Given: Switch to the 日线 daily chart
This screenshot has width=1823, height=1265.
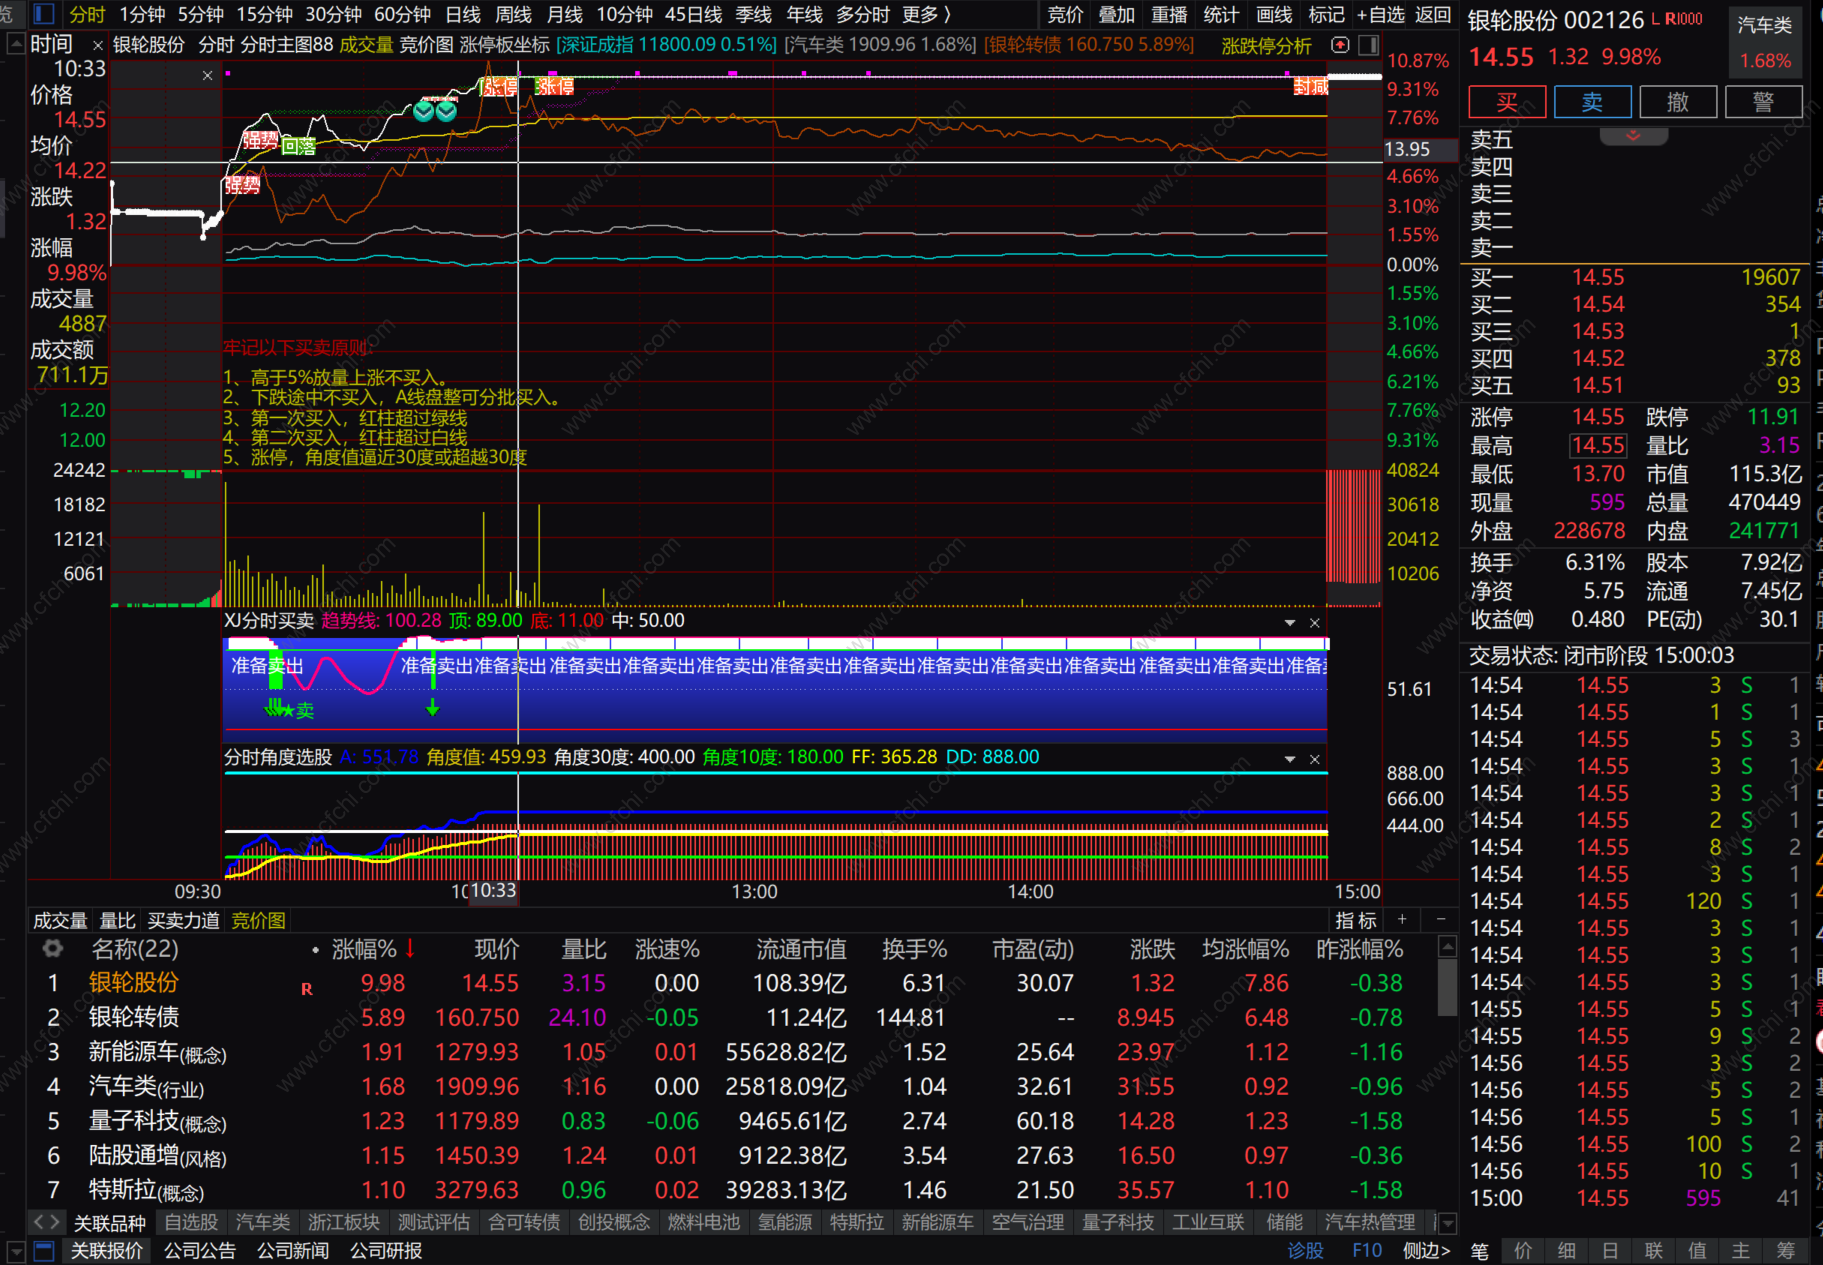Looking at the screenshot, I should click(463, 14).
